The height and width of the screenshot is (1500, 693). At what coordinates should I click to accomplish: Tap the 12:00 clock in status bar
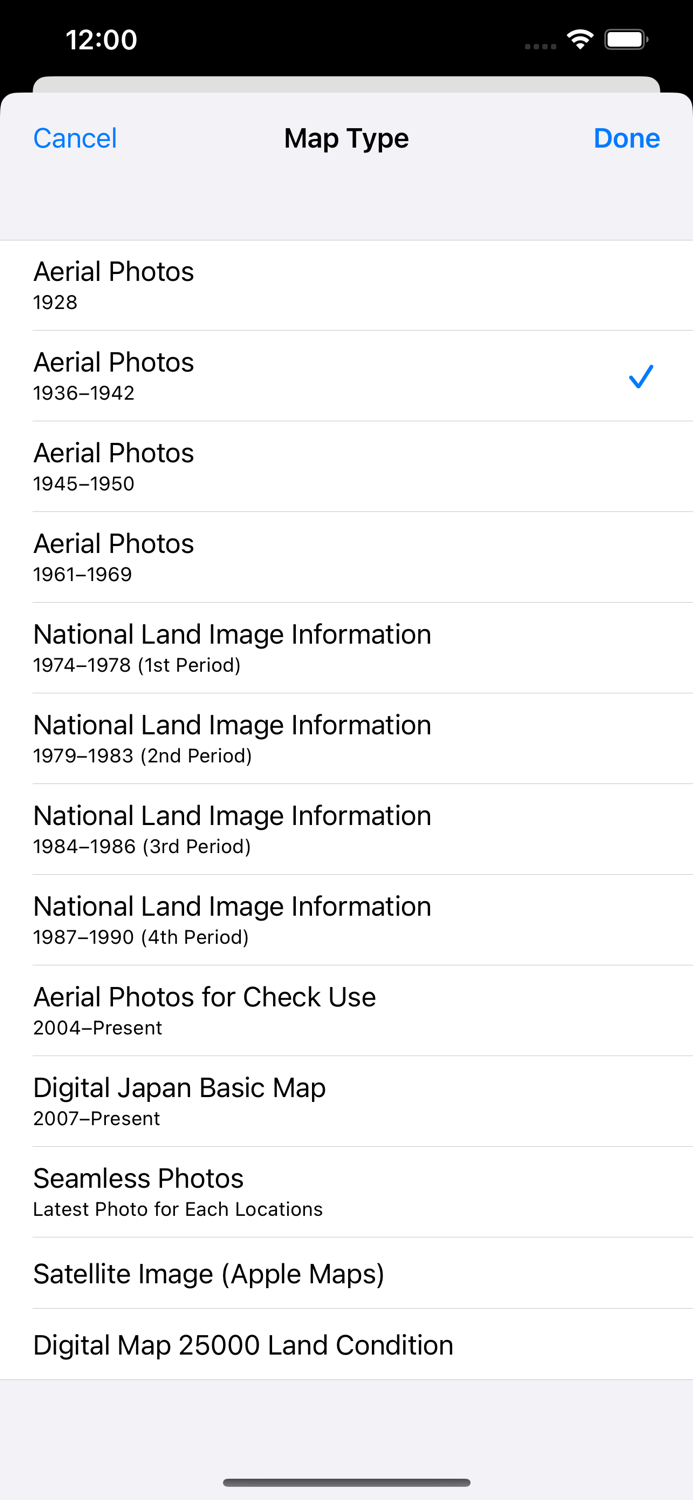[x=101, y=40]
